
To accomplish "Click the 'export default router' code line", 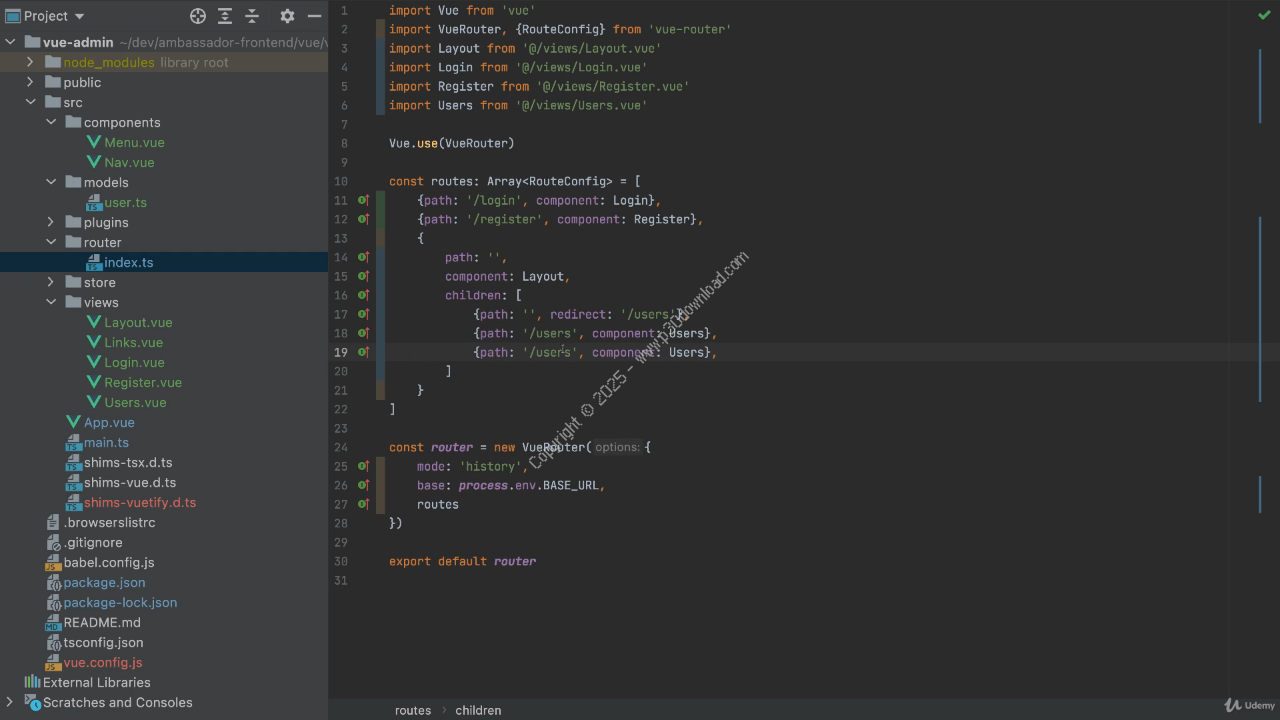I will pyautogui.click(x=462, y=561).
